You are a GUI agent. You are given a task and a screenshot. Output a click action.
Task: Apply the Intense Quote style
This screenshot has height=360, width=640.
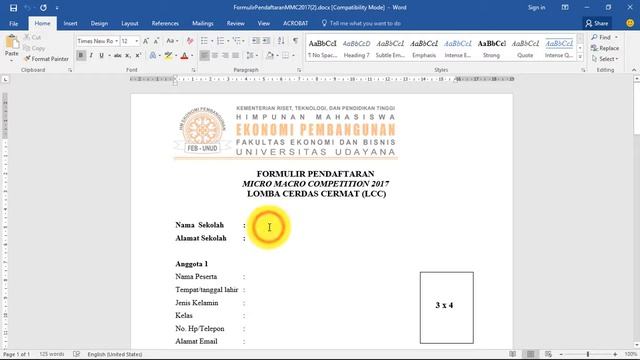pos(559,48)
